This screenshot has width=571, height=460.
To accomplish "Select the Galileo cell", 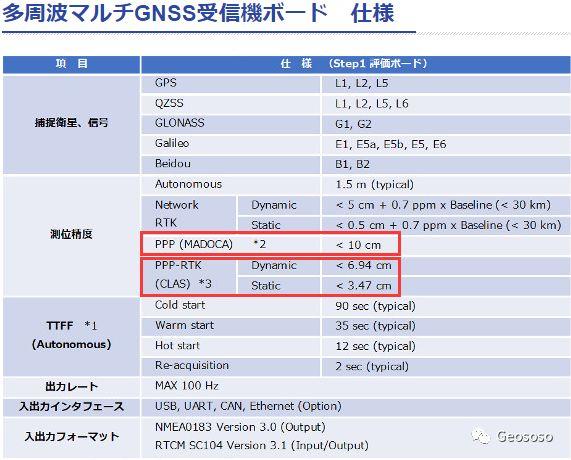I will click(231, 144).
